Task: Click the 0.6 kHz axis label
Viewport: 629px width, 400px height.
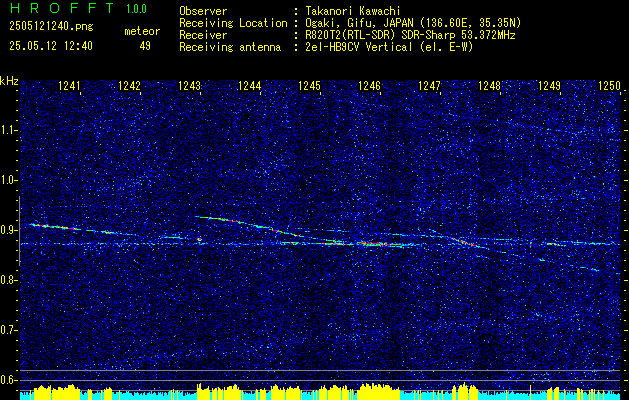Action: (9, 380)
